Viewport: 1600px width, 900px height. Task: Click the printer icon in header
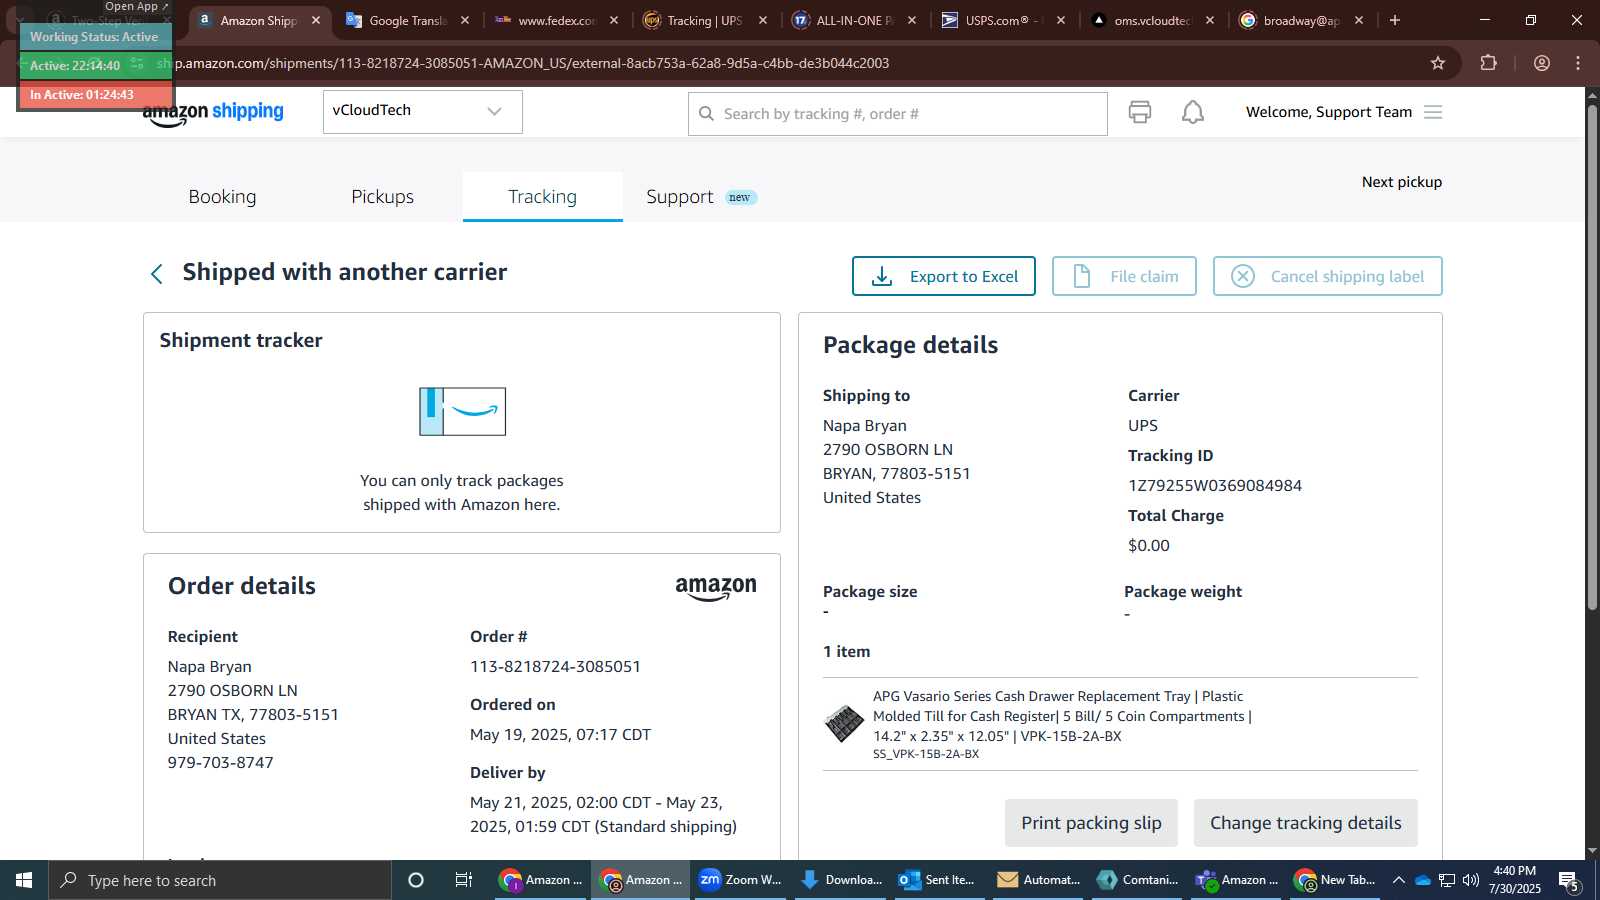click(1139, 112)
